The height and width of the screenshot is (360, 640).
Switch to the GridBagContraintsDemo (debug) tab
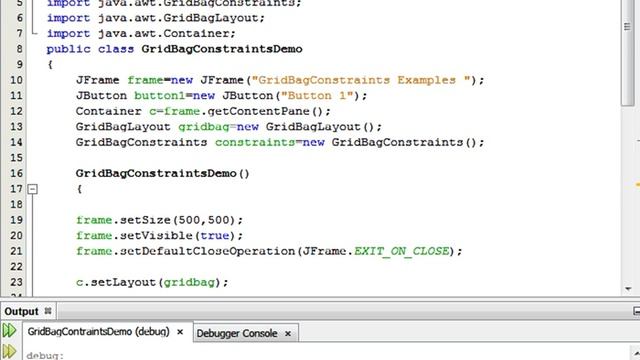click(98, 331)
